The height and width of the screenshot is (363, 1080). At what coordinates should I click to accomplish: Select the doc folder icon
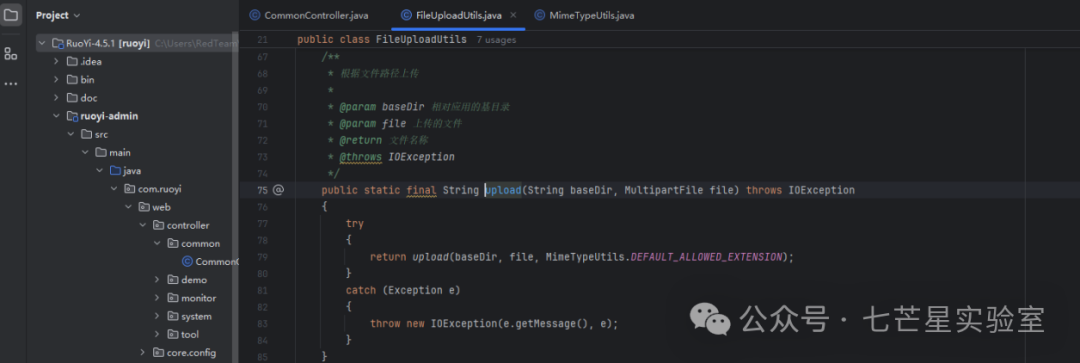tap(72, 98)
